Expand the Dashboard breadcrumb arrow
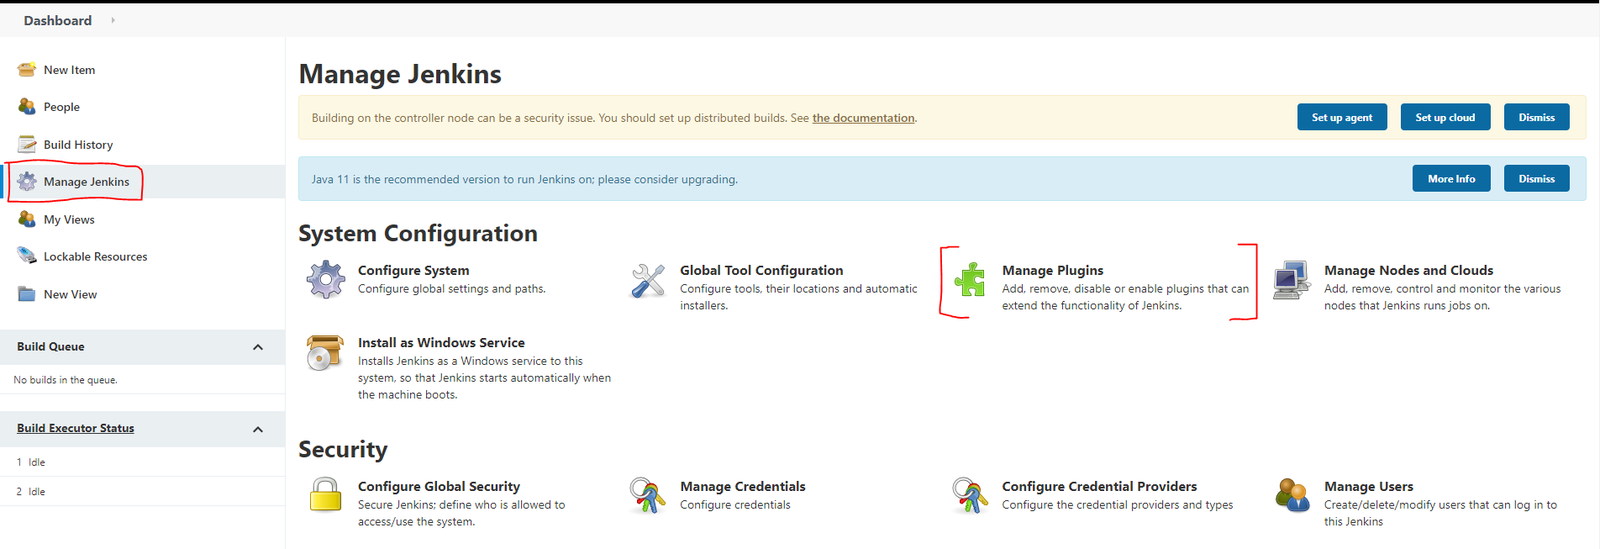This screenshot has height=549, width=1600. click(x=113, y=20)
